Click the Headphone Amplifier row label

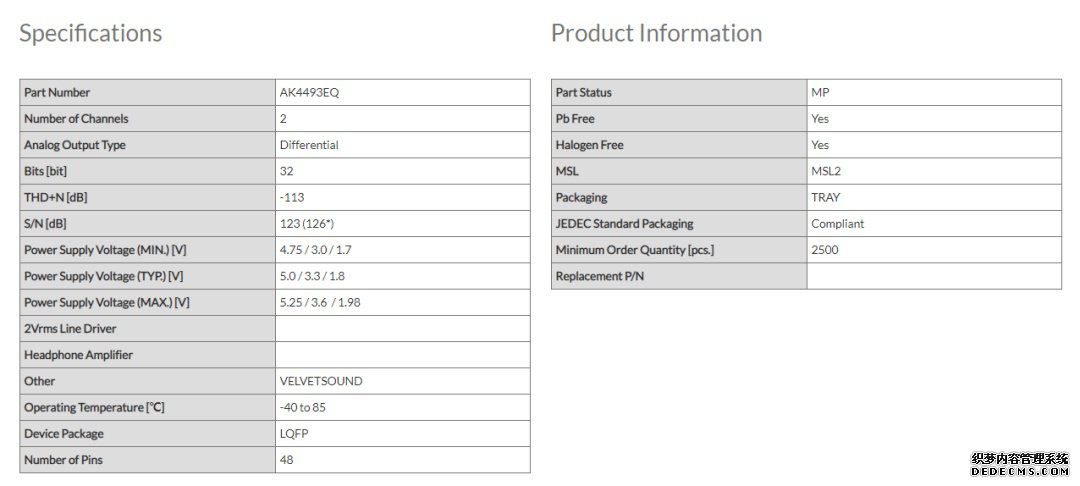(78, 355)
